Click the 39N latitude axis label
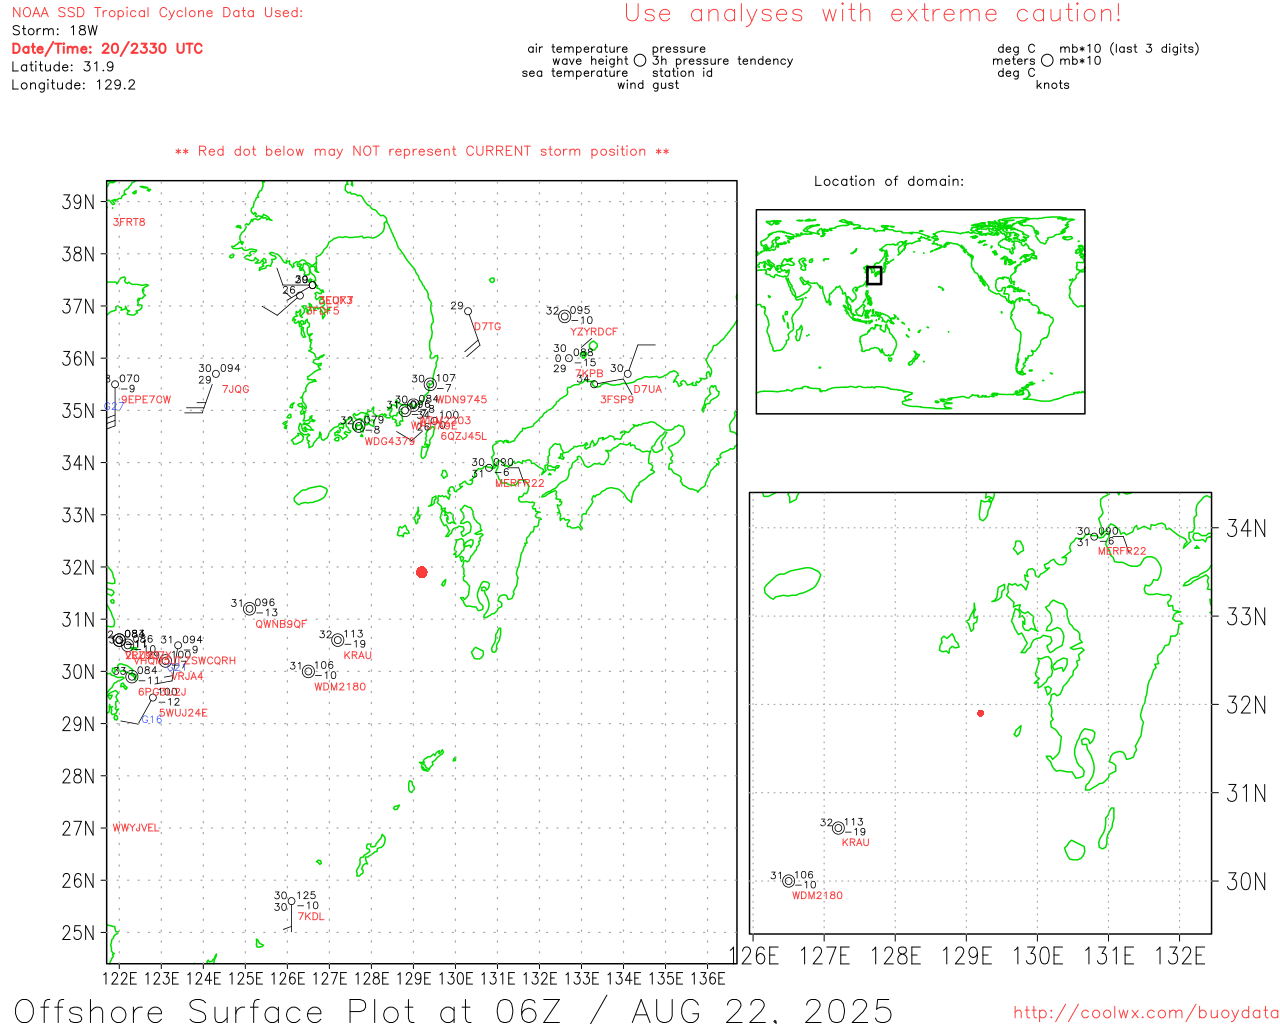This screenshot has height=1024, width=1280. click(x=78, y=202)
